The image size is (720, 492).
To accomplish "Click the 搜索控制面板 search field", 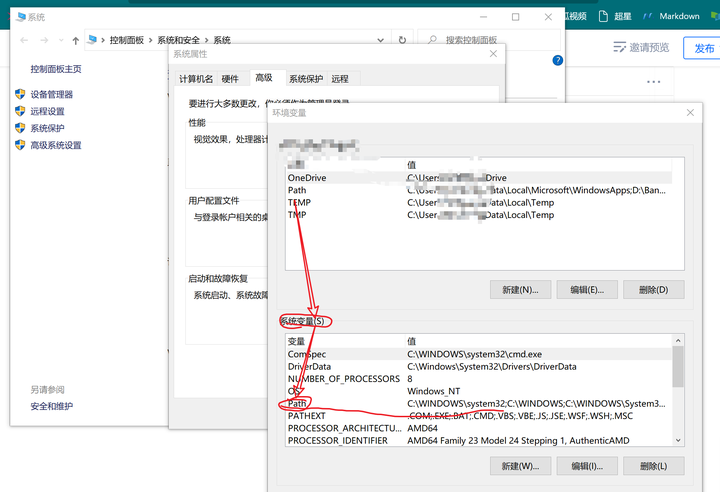I will [x=489, y=40].
